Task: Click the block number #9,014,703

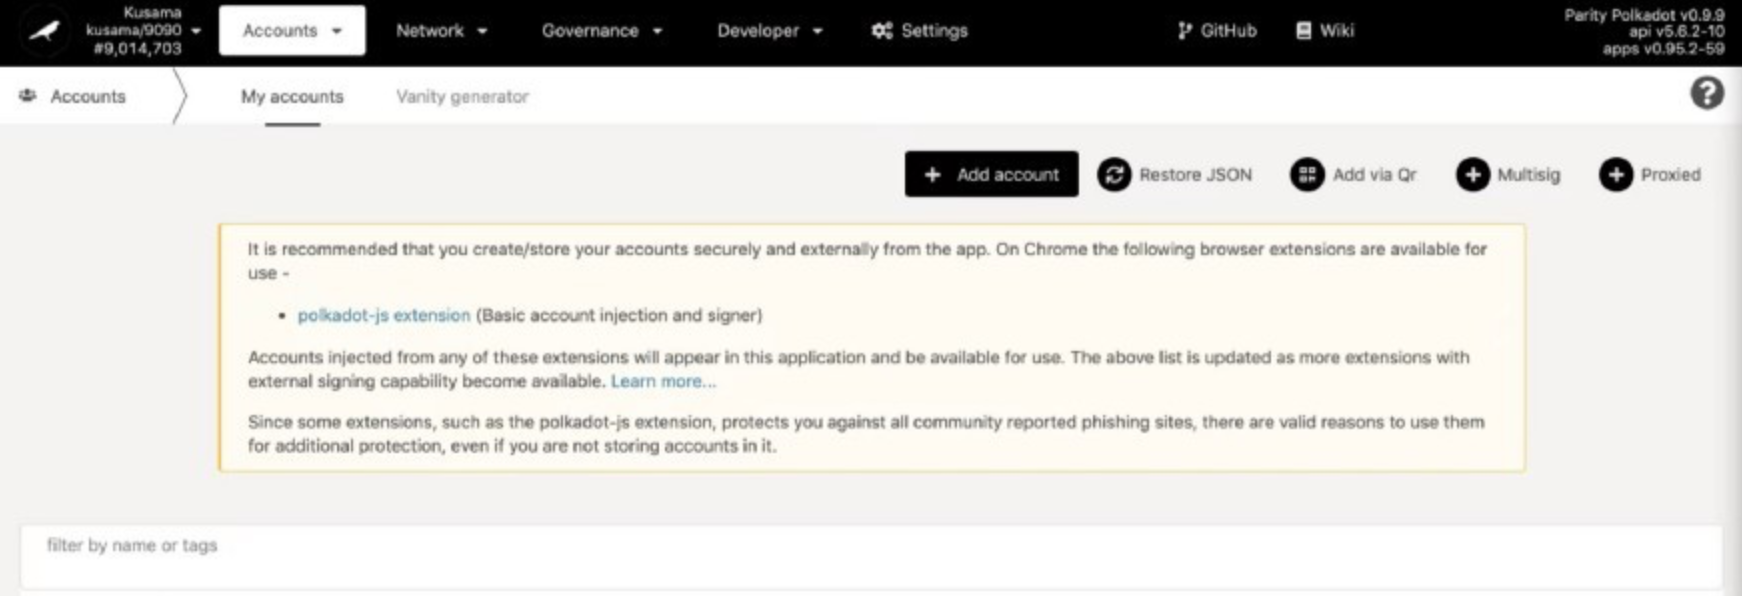Action: point(138,48)
